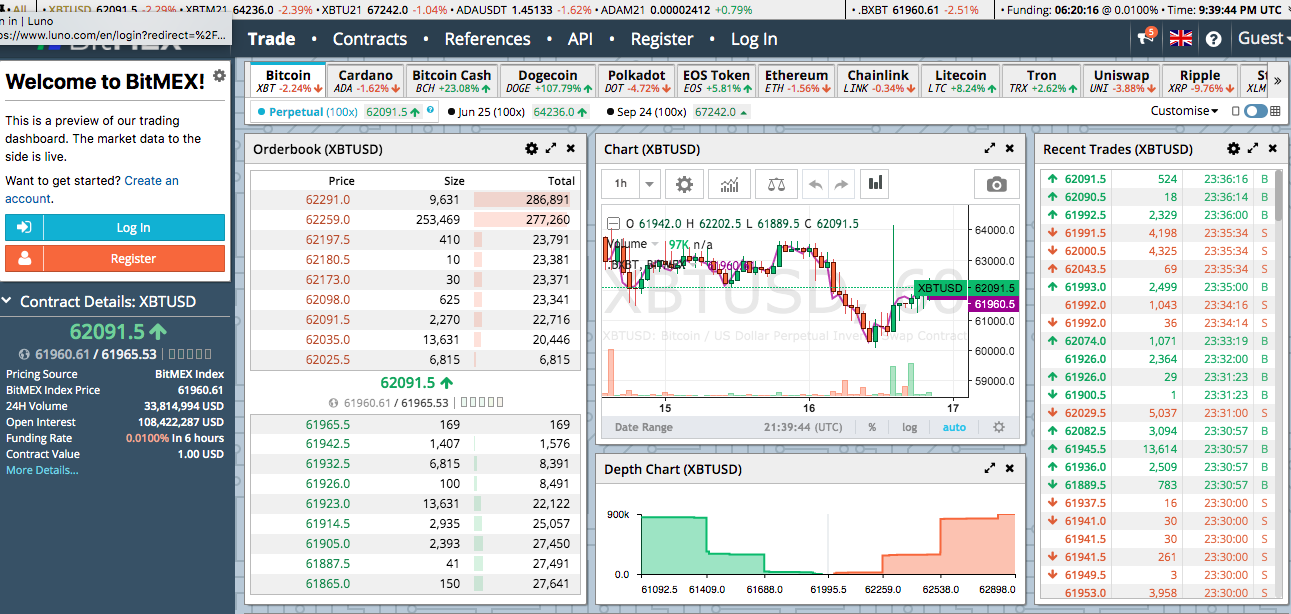Click the bar chart style icon
The width and height of the screenshot is (1291, 614).
point(876,184)
